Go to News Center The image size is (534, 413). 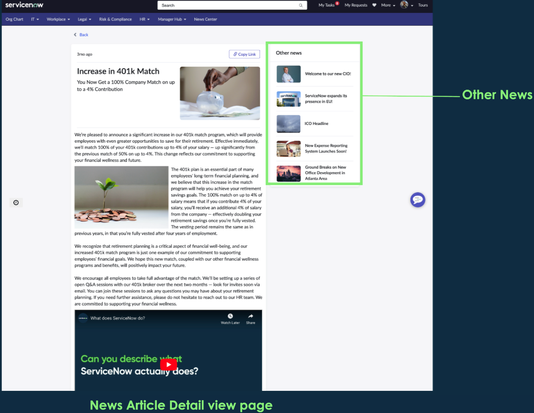[205, 19]
